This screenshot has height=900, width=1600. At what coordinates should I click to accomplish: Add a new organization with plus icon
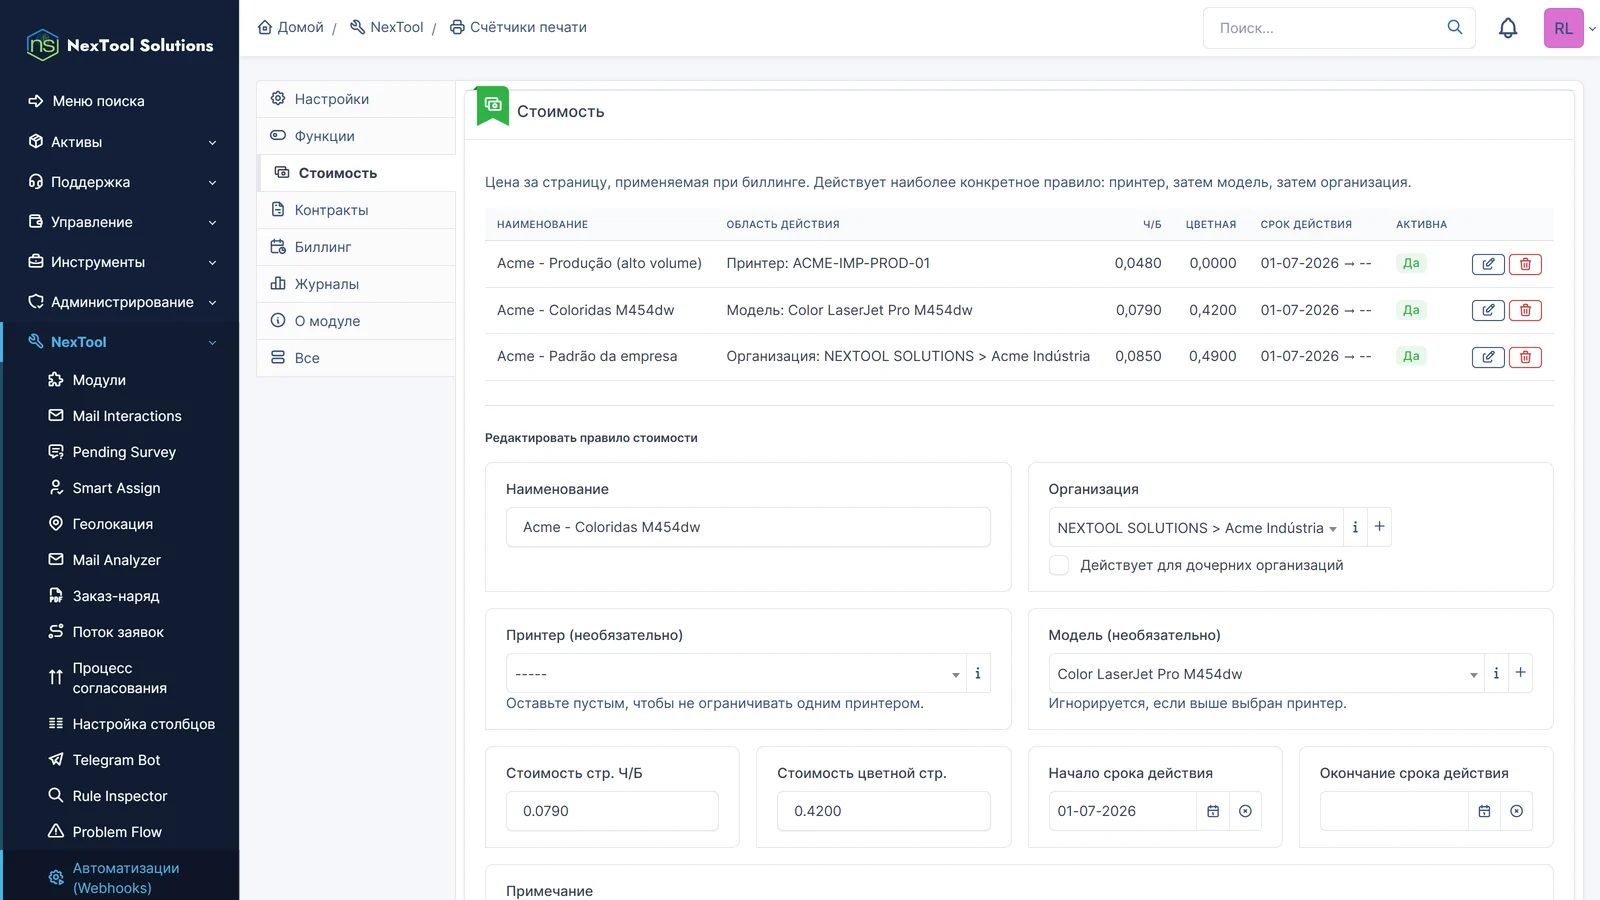(1379, 527)
